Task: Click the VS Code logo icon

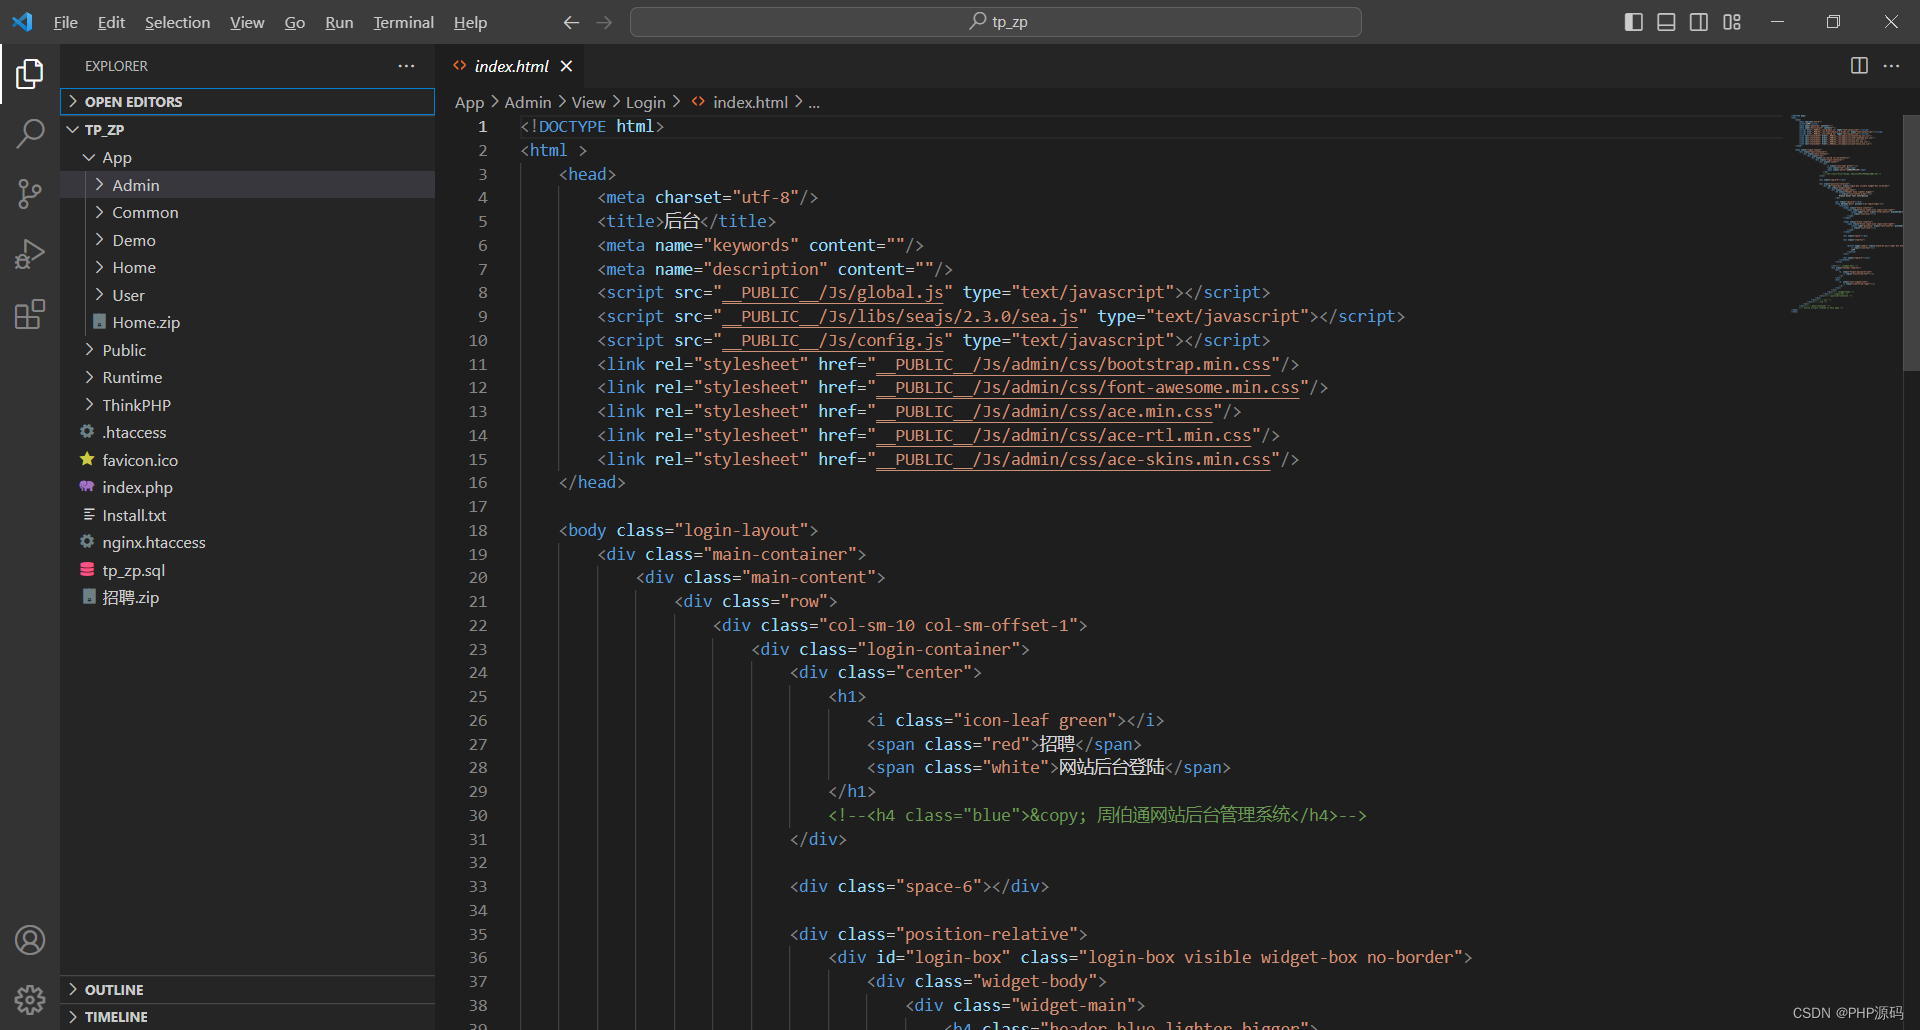Action: coord(22,22)
